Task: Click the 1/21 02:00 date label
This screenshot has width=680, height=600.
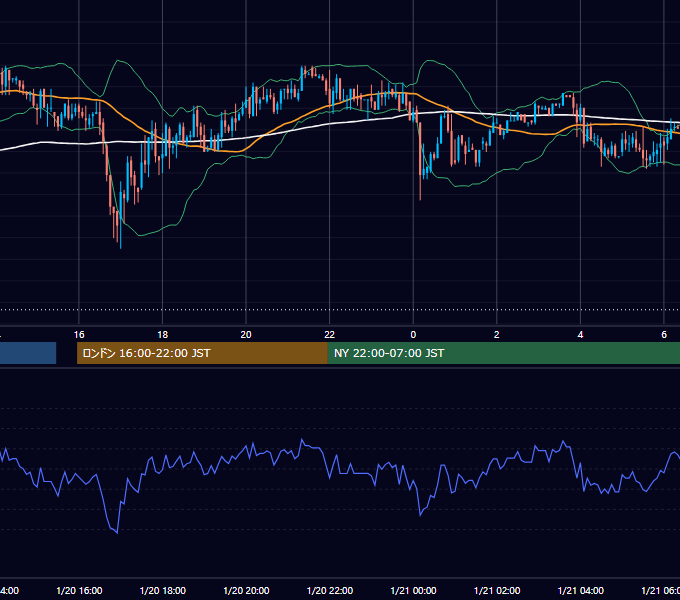Action: (x=497, y=590)
